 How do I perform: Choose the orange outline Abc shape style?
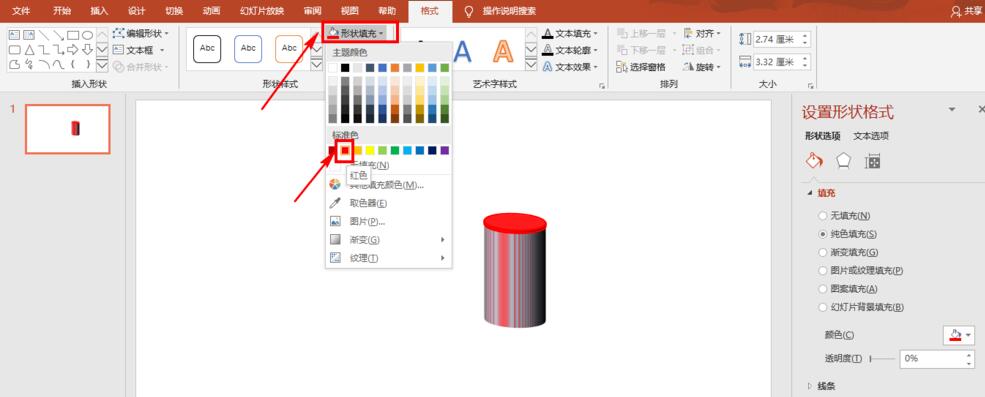click(289, 48)
